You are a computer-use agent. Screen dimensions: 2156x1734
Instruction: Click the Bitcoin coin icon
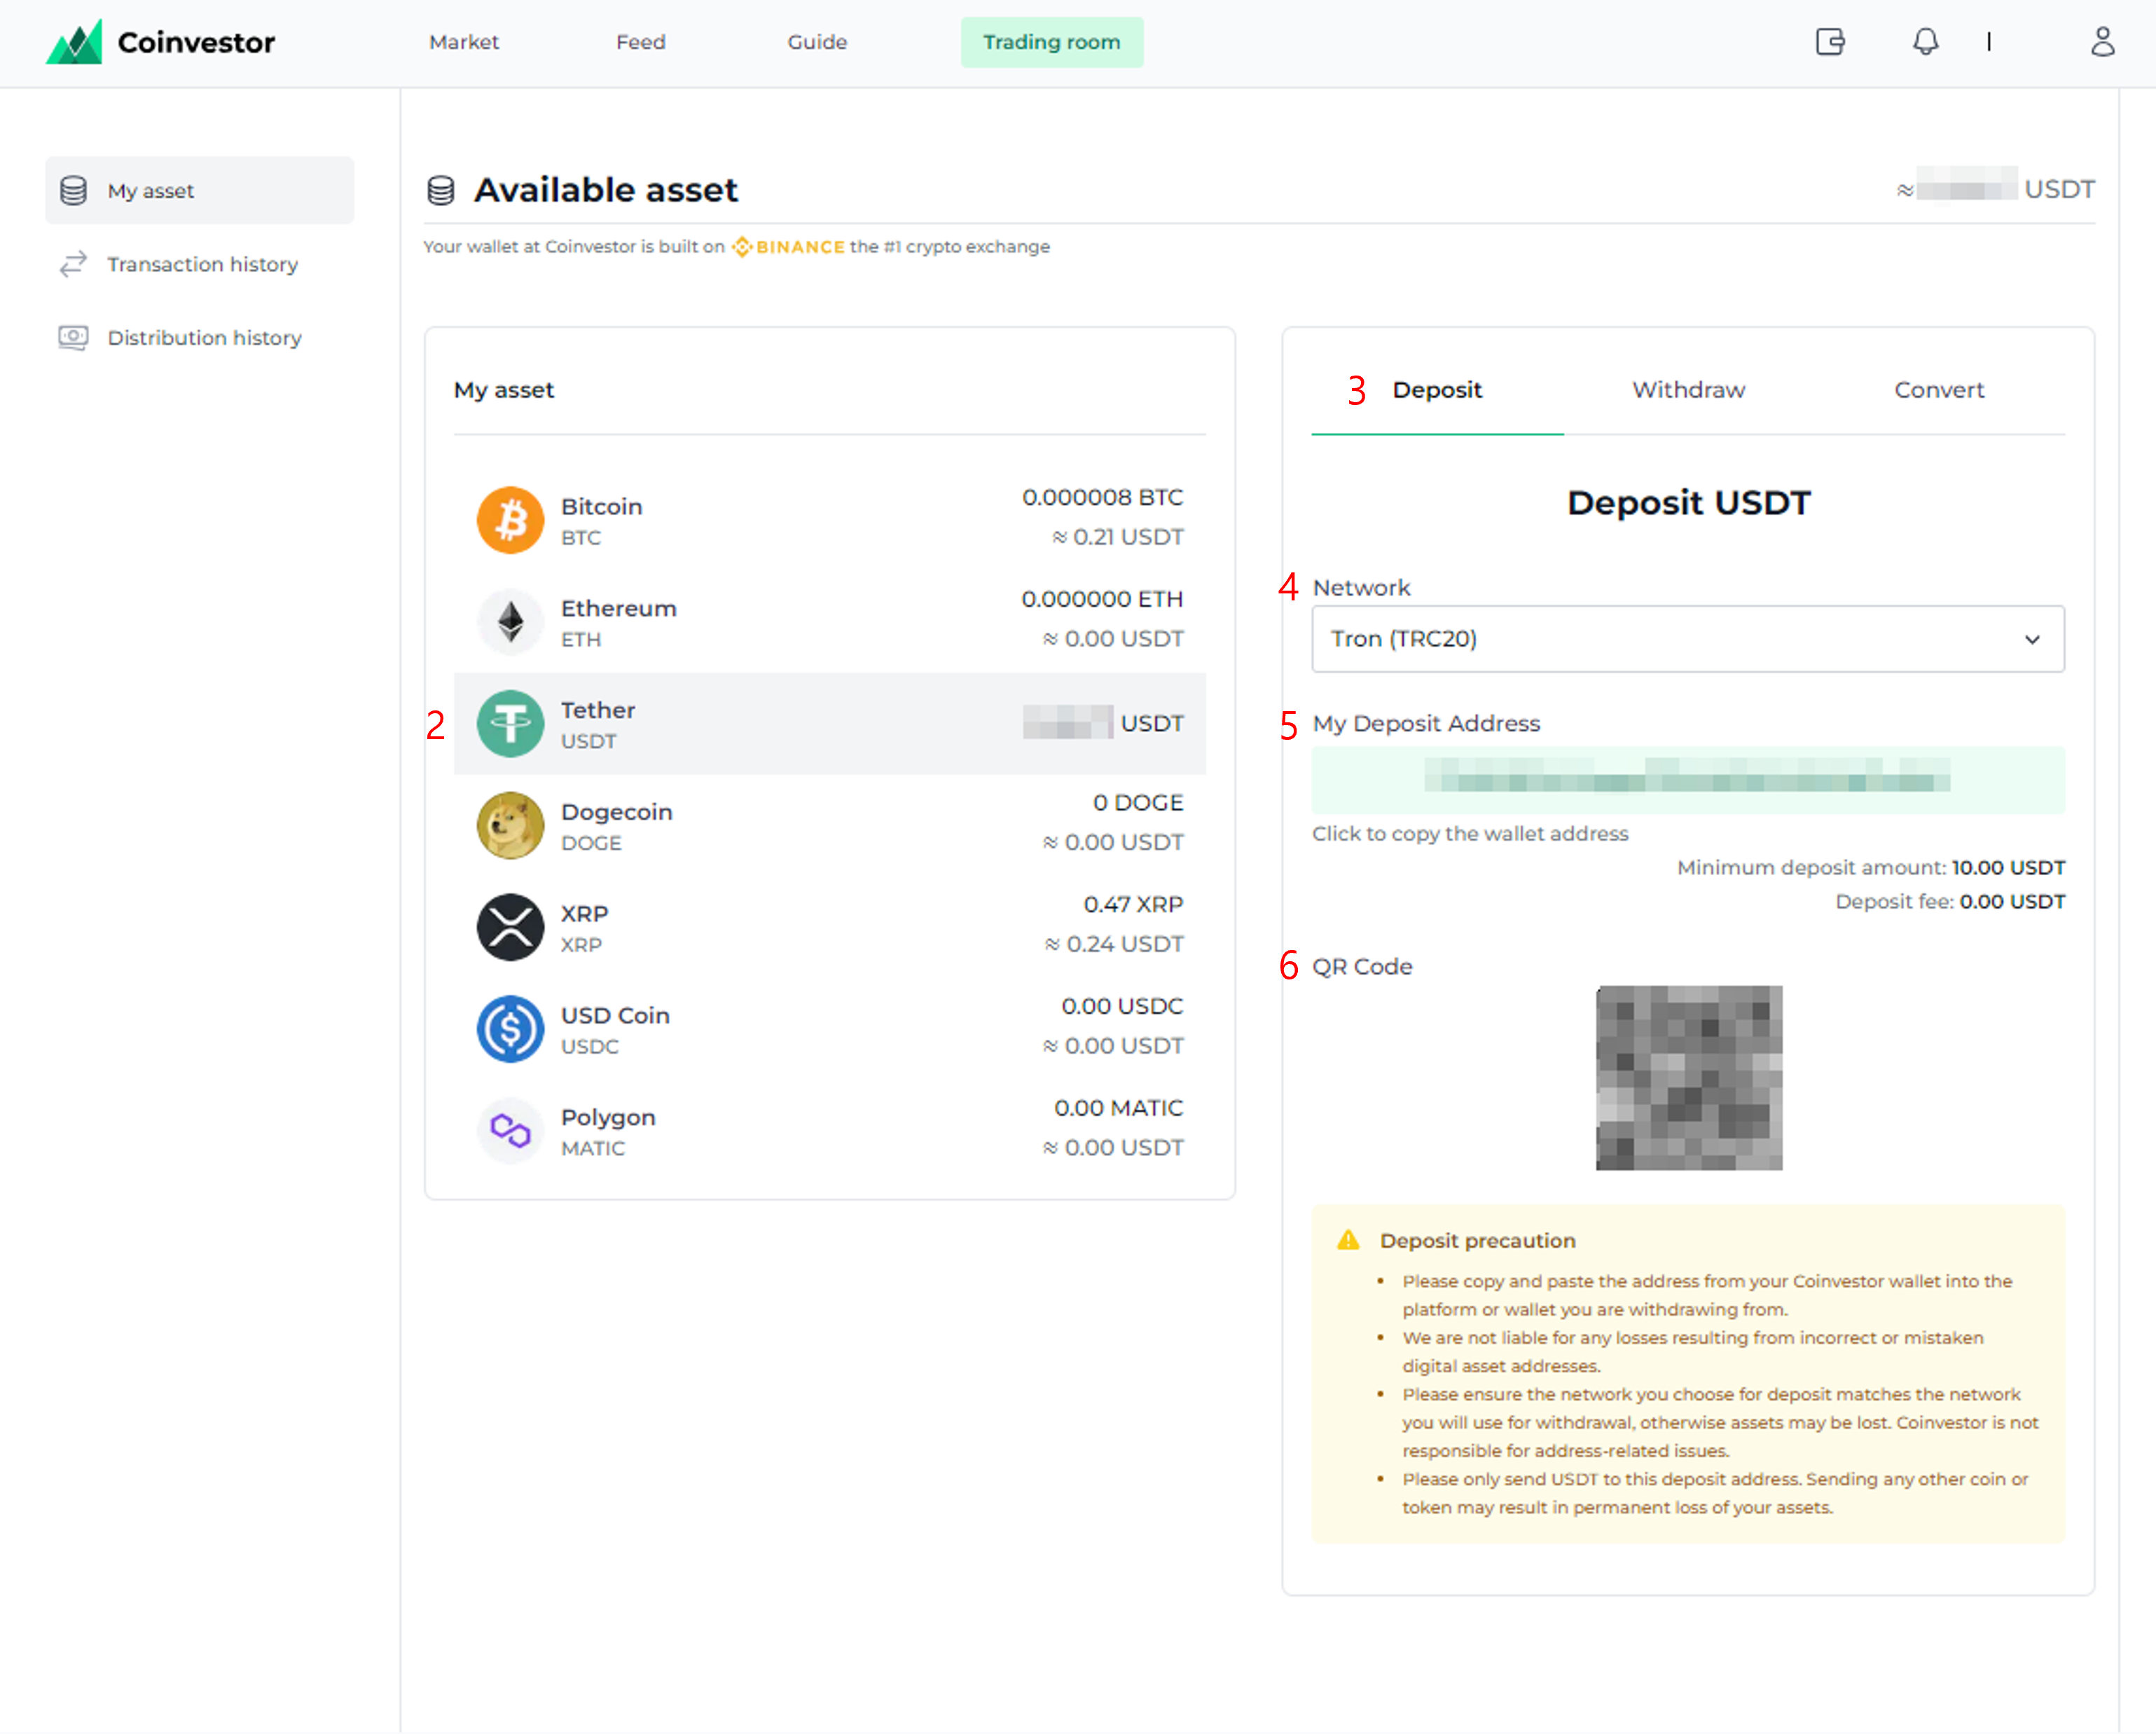pos(510,520)
